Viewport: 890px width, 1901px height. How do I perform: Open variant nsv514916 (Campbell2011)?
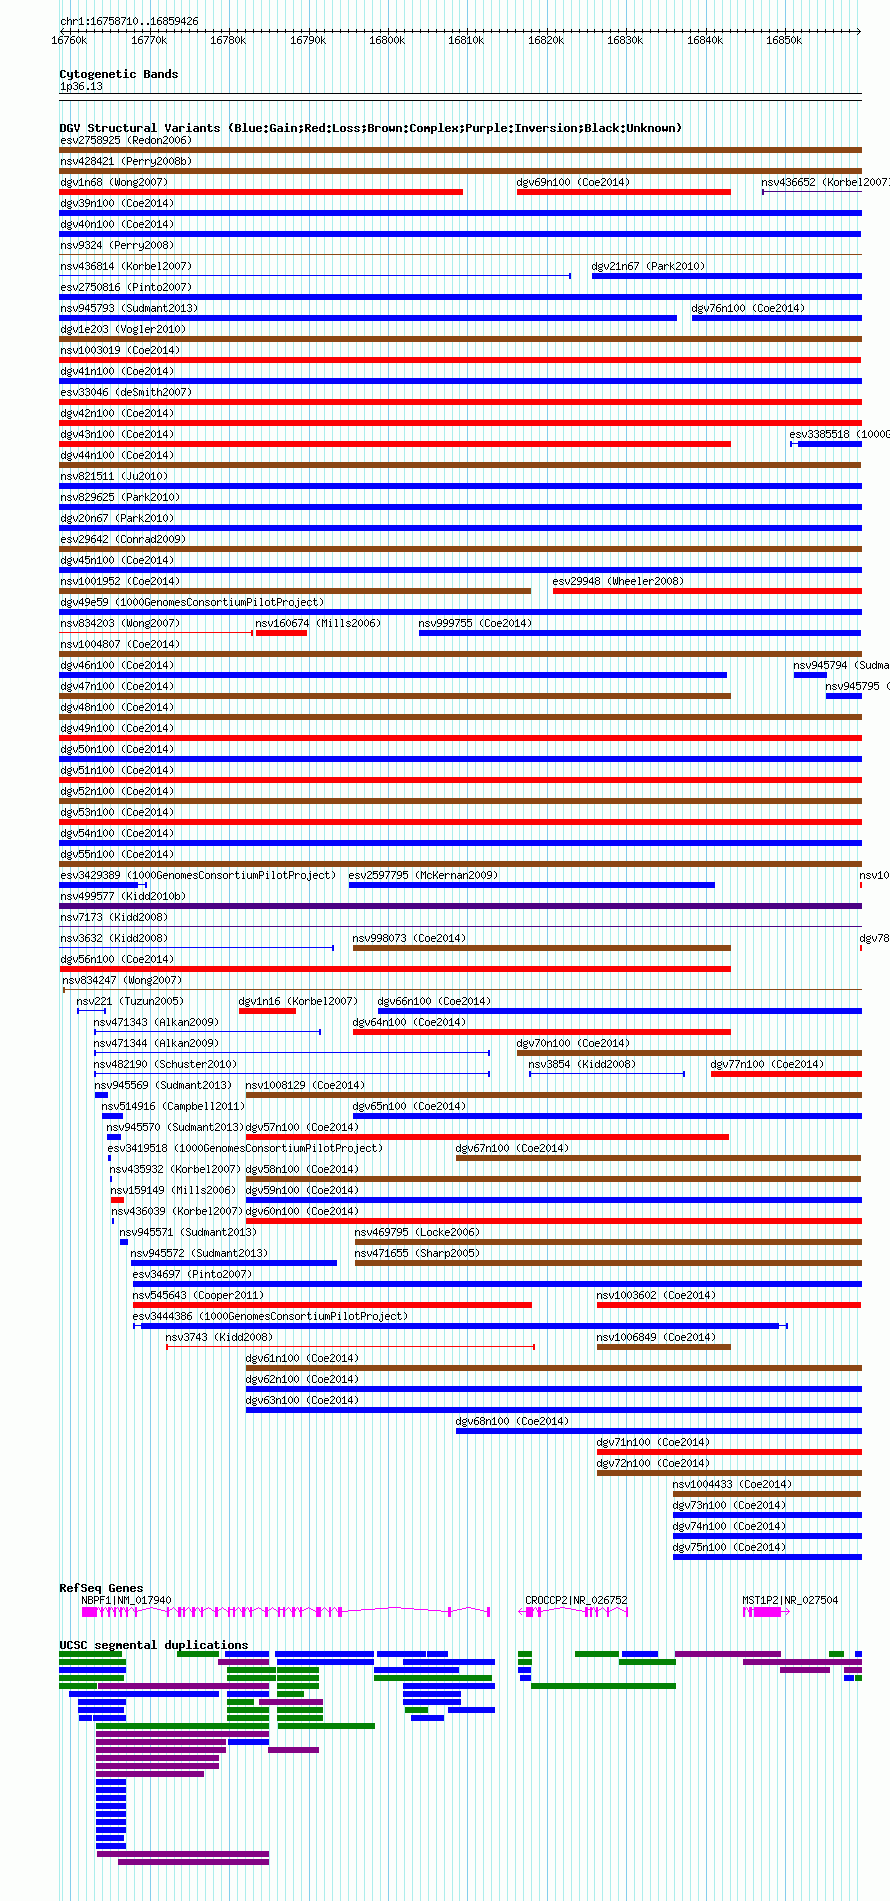(x=173, y=1106)
